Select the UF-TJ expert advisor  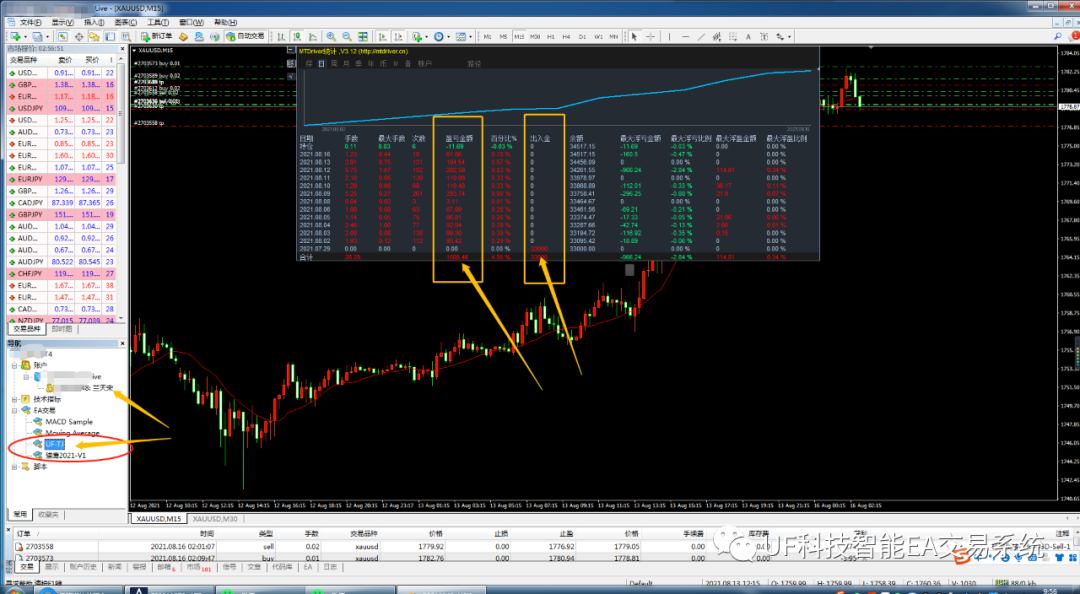click(x=54, y=444)
